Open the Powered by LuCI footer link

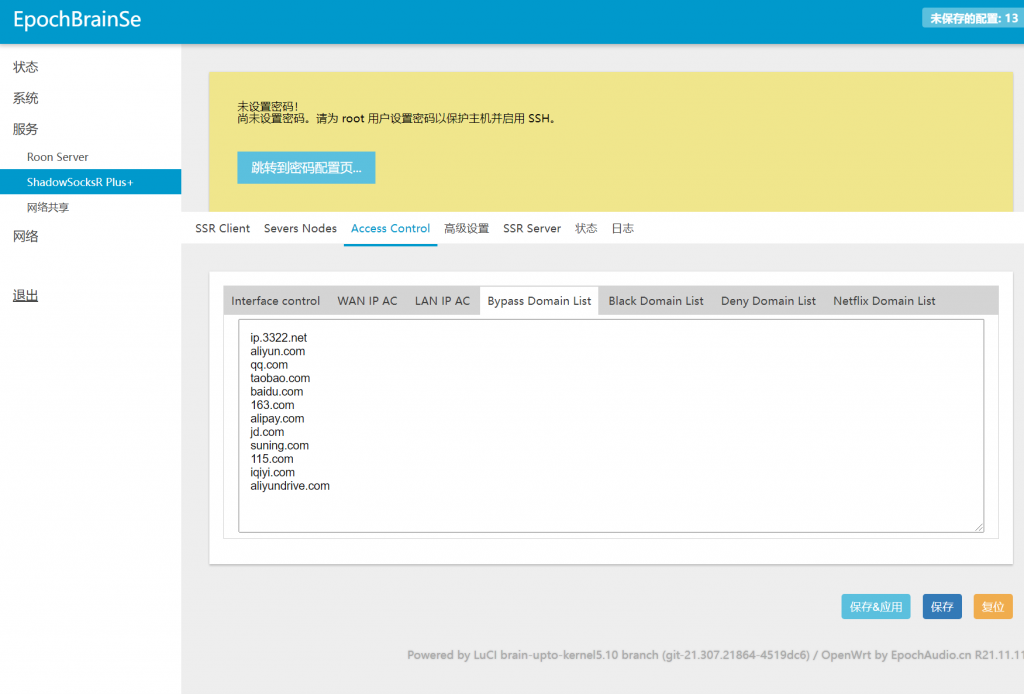(x=608, y=655)
